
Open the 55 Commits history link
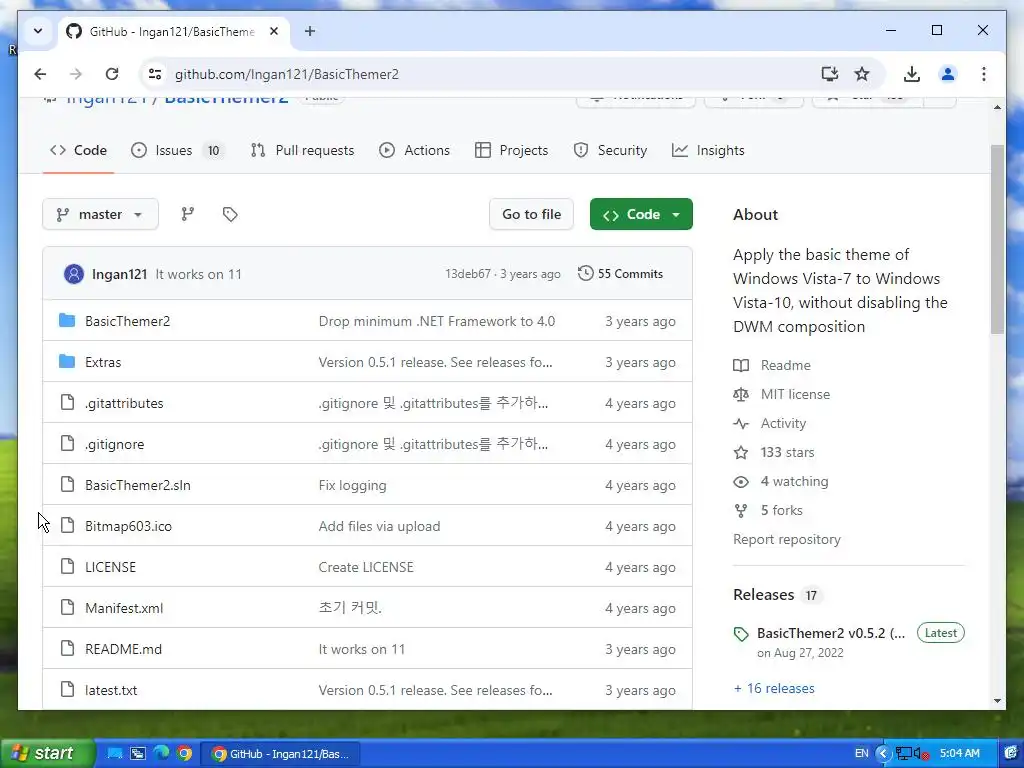(620, 274)
